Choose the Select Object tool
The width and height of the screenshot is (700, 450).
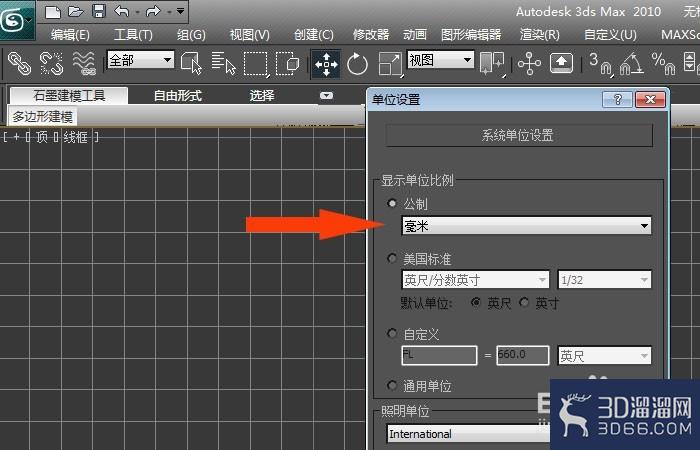point(192,63)
